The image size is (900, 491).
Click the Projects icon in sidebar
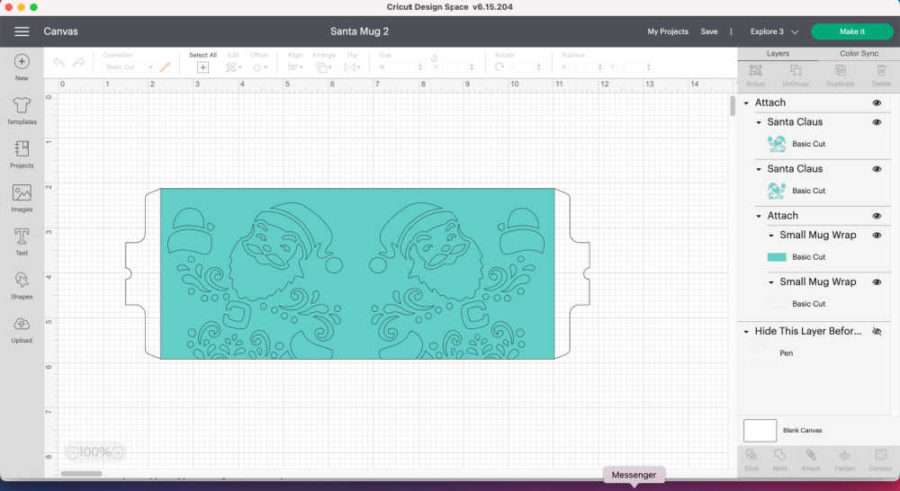(x=22, y=153)
